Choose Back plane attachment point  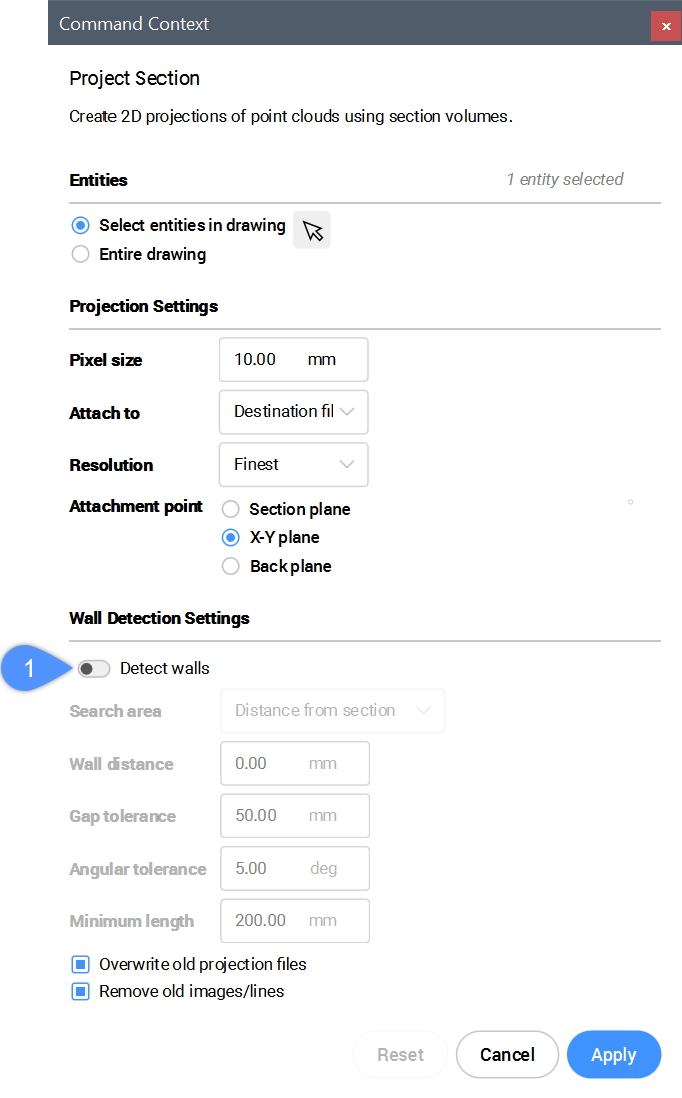[231, 567]
